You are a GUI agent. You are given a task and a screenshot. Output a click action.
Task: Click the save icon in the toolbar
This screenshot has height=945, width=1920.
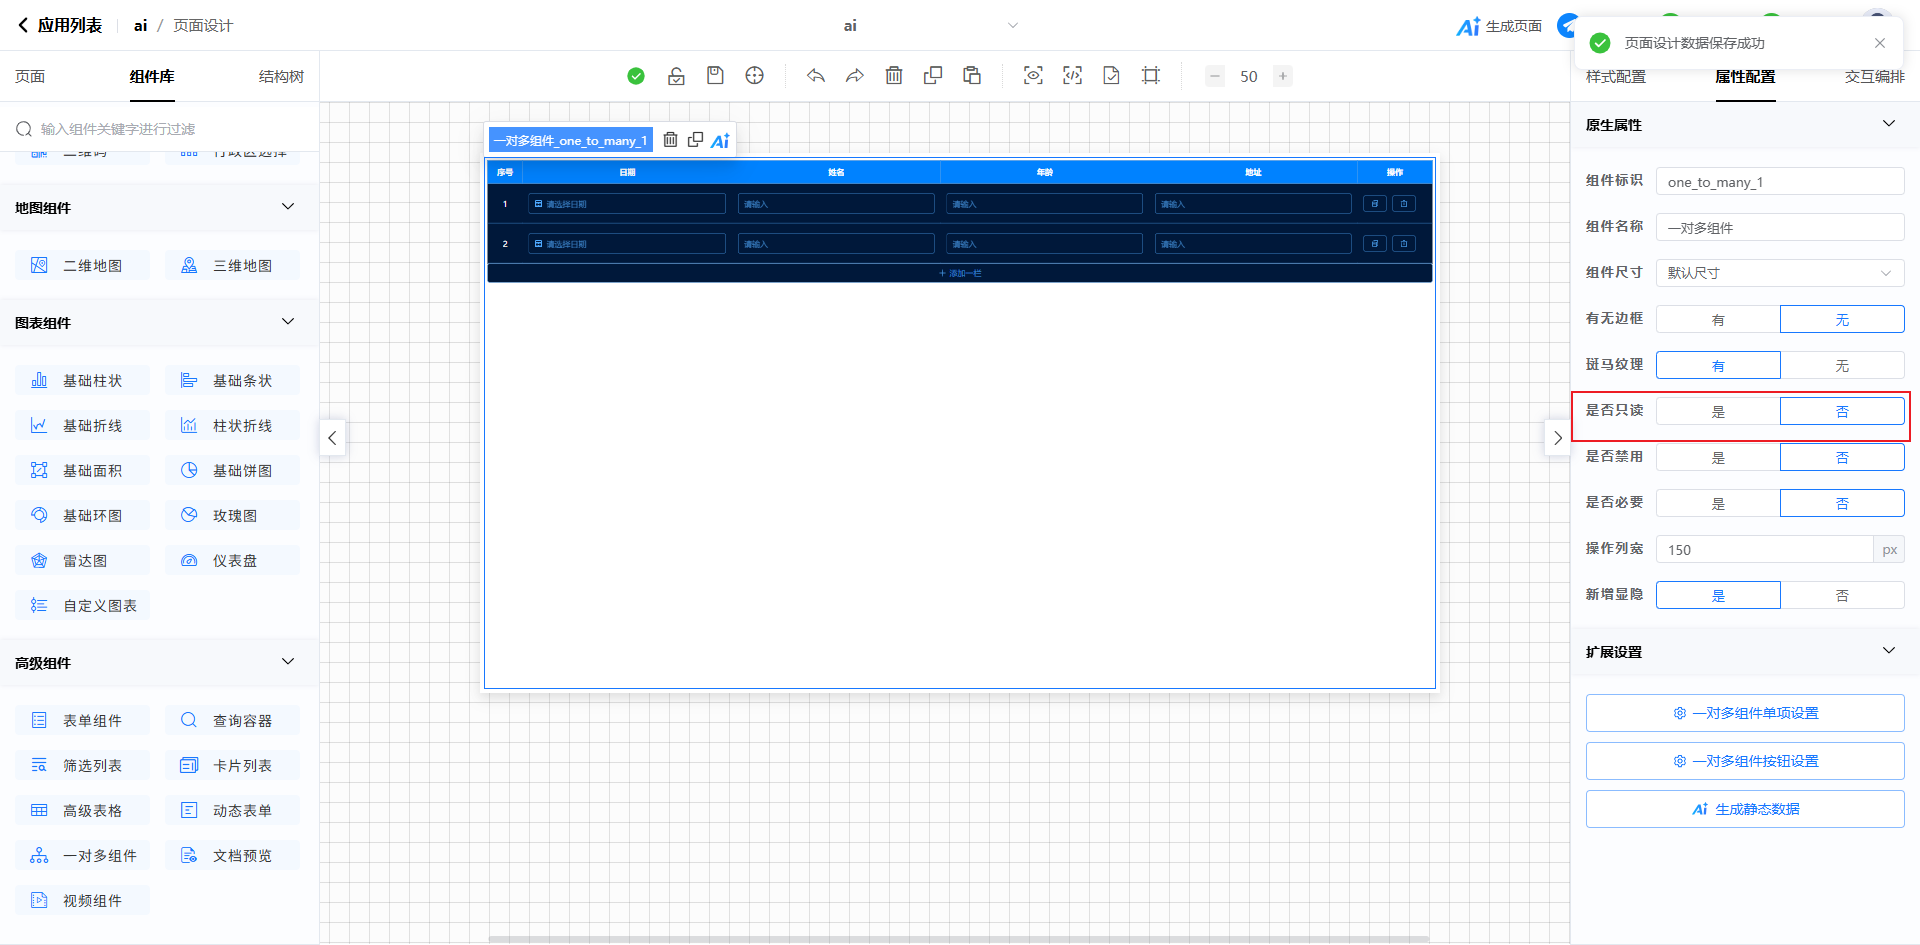click(715, 76)
